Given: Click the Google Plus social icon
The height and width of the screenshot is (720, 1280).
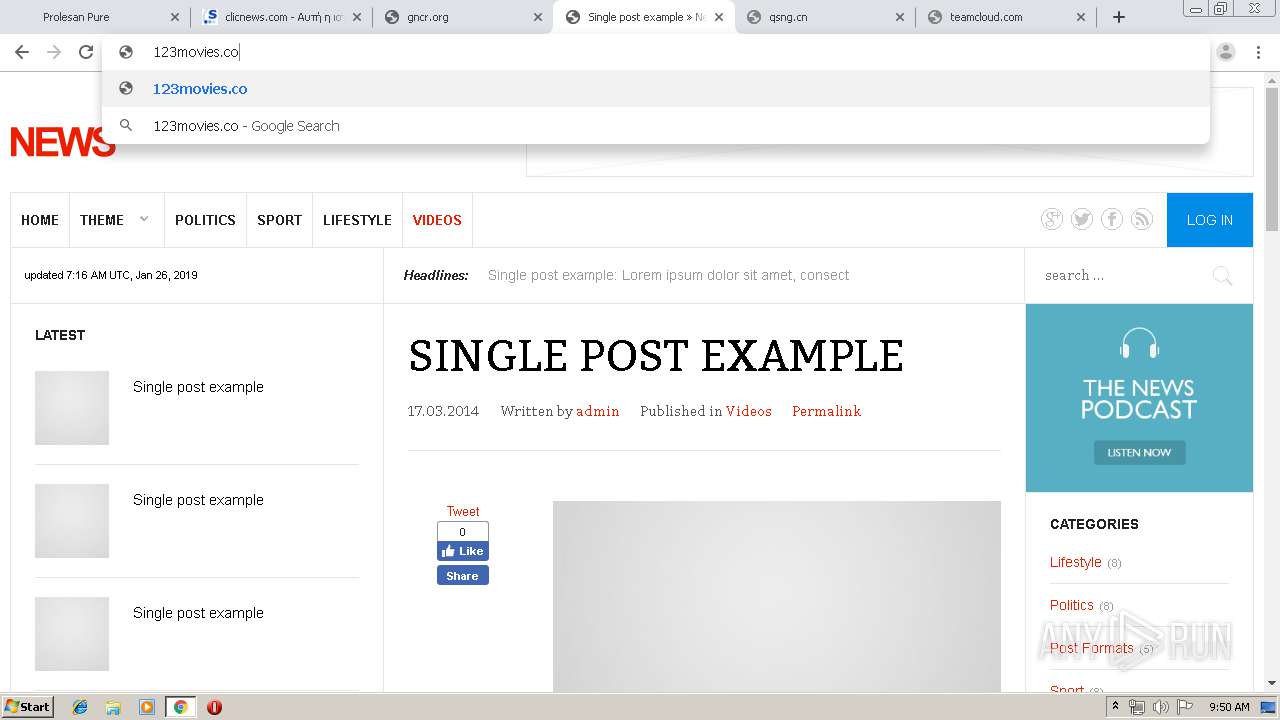Looking at the screenshot, I should click(x=1052, y=219).
